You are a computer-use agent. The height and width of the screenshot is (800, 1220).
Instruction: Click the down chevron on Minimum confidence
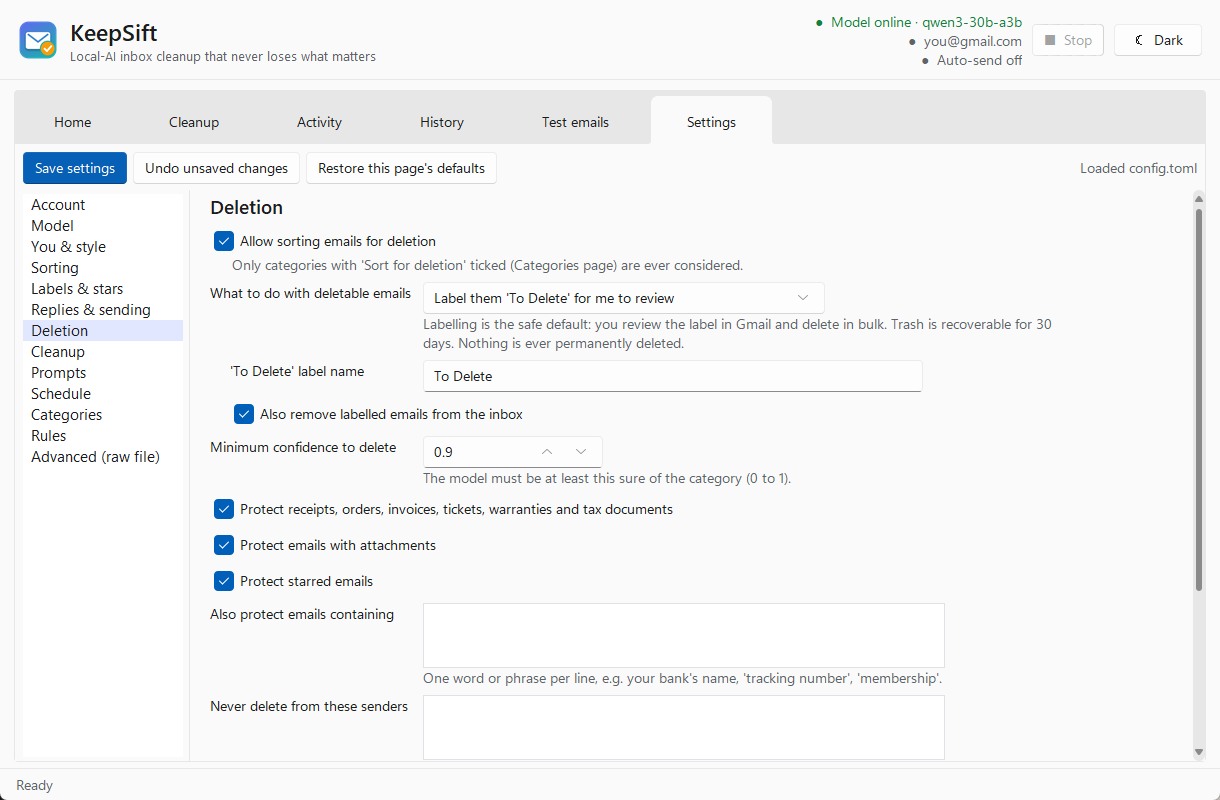coord(581,452)
